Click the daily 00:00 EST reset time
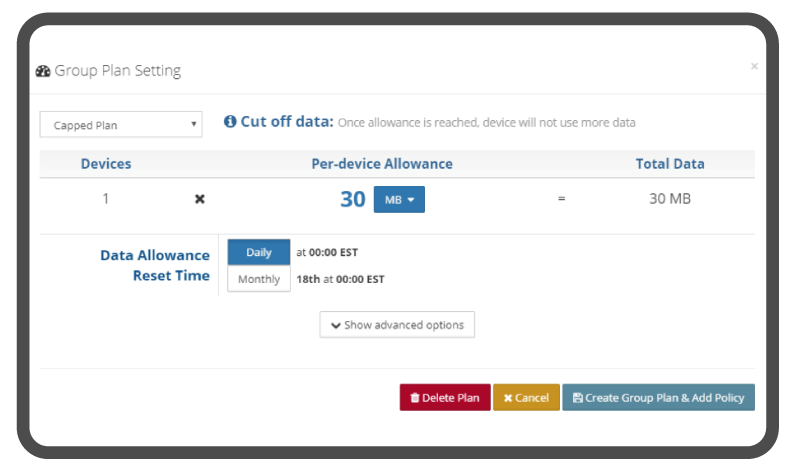This screenshot has height=472, width=795. [333, 252]
